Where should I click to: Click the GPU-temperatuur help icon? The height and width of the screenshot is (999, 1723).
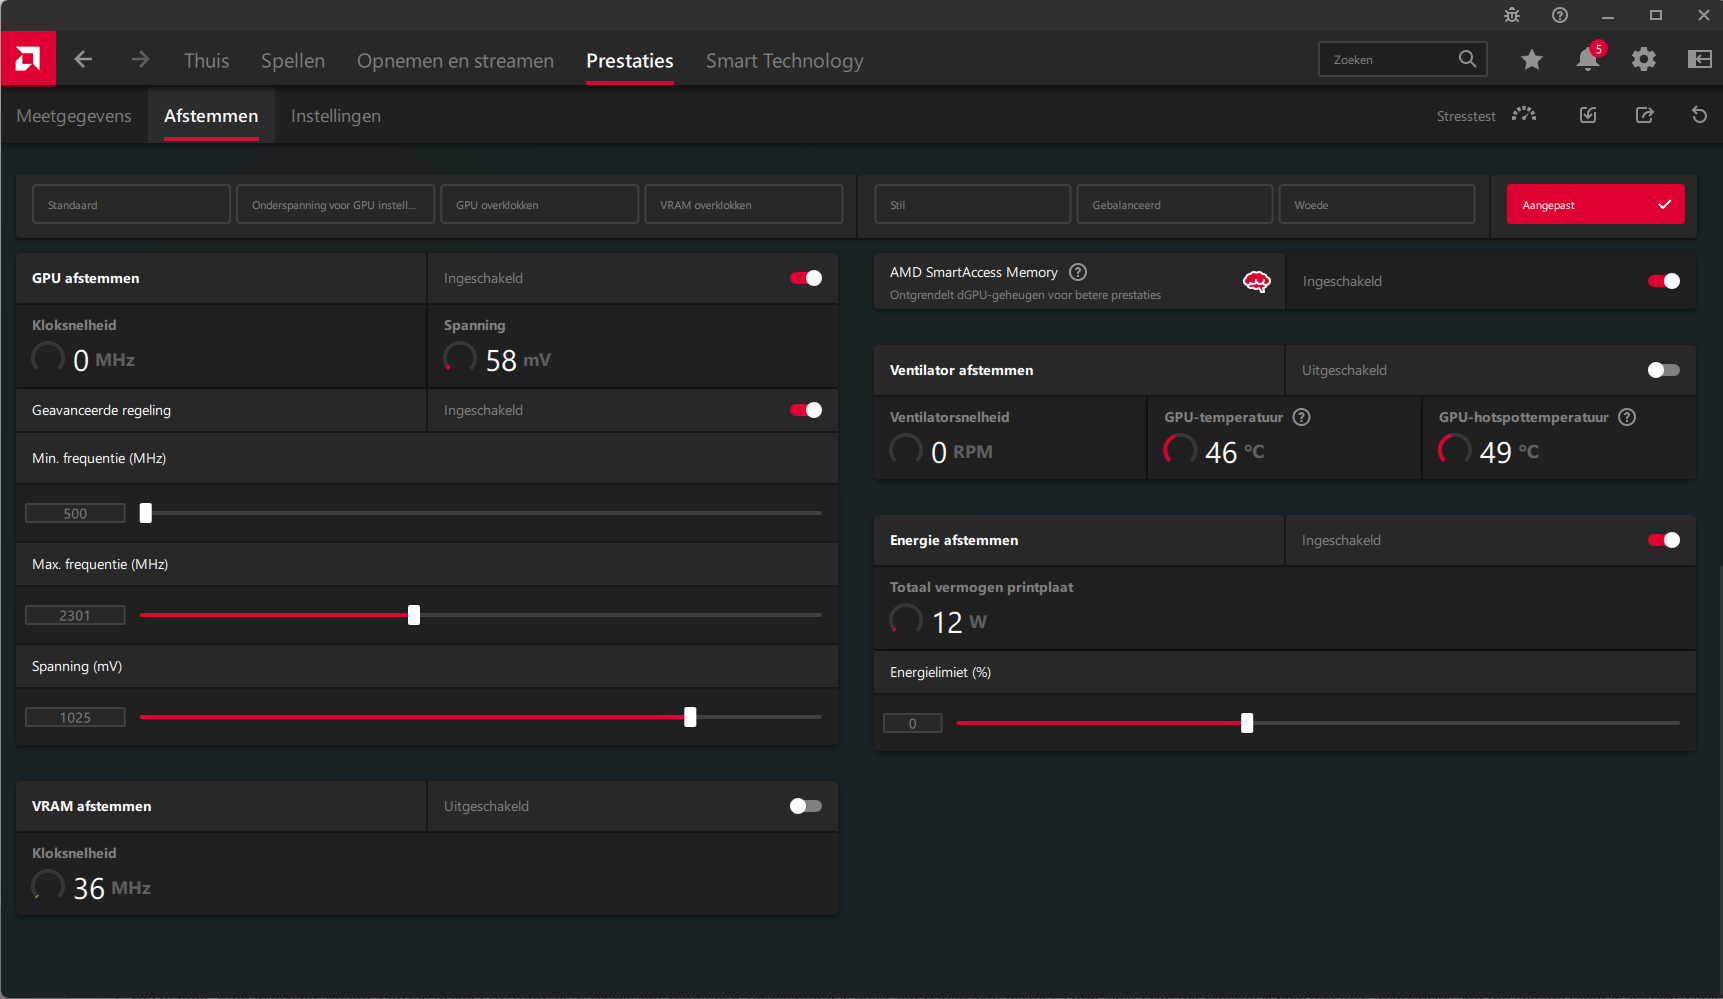point(1302,417)
